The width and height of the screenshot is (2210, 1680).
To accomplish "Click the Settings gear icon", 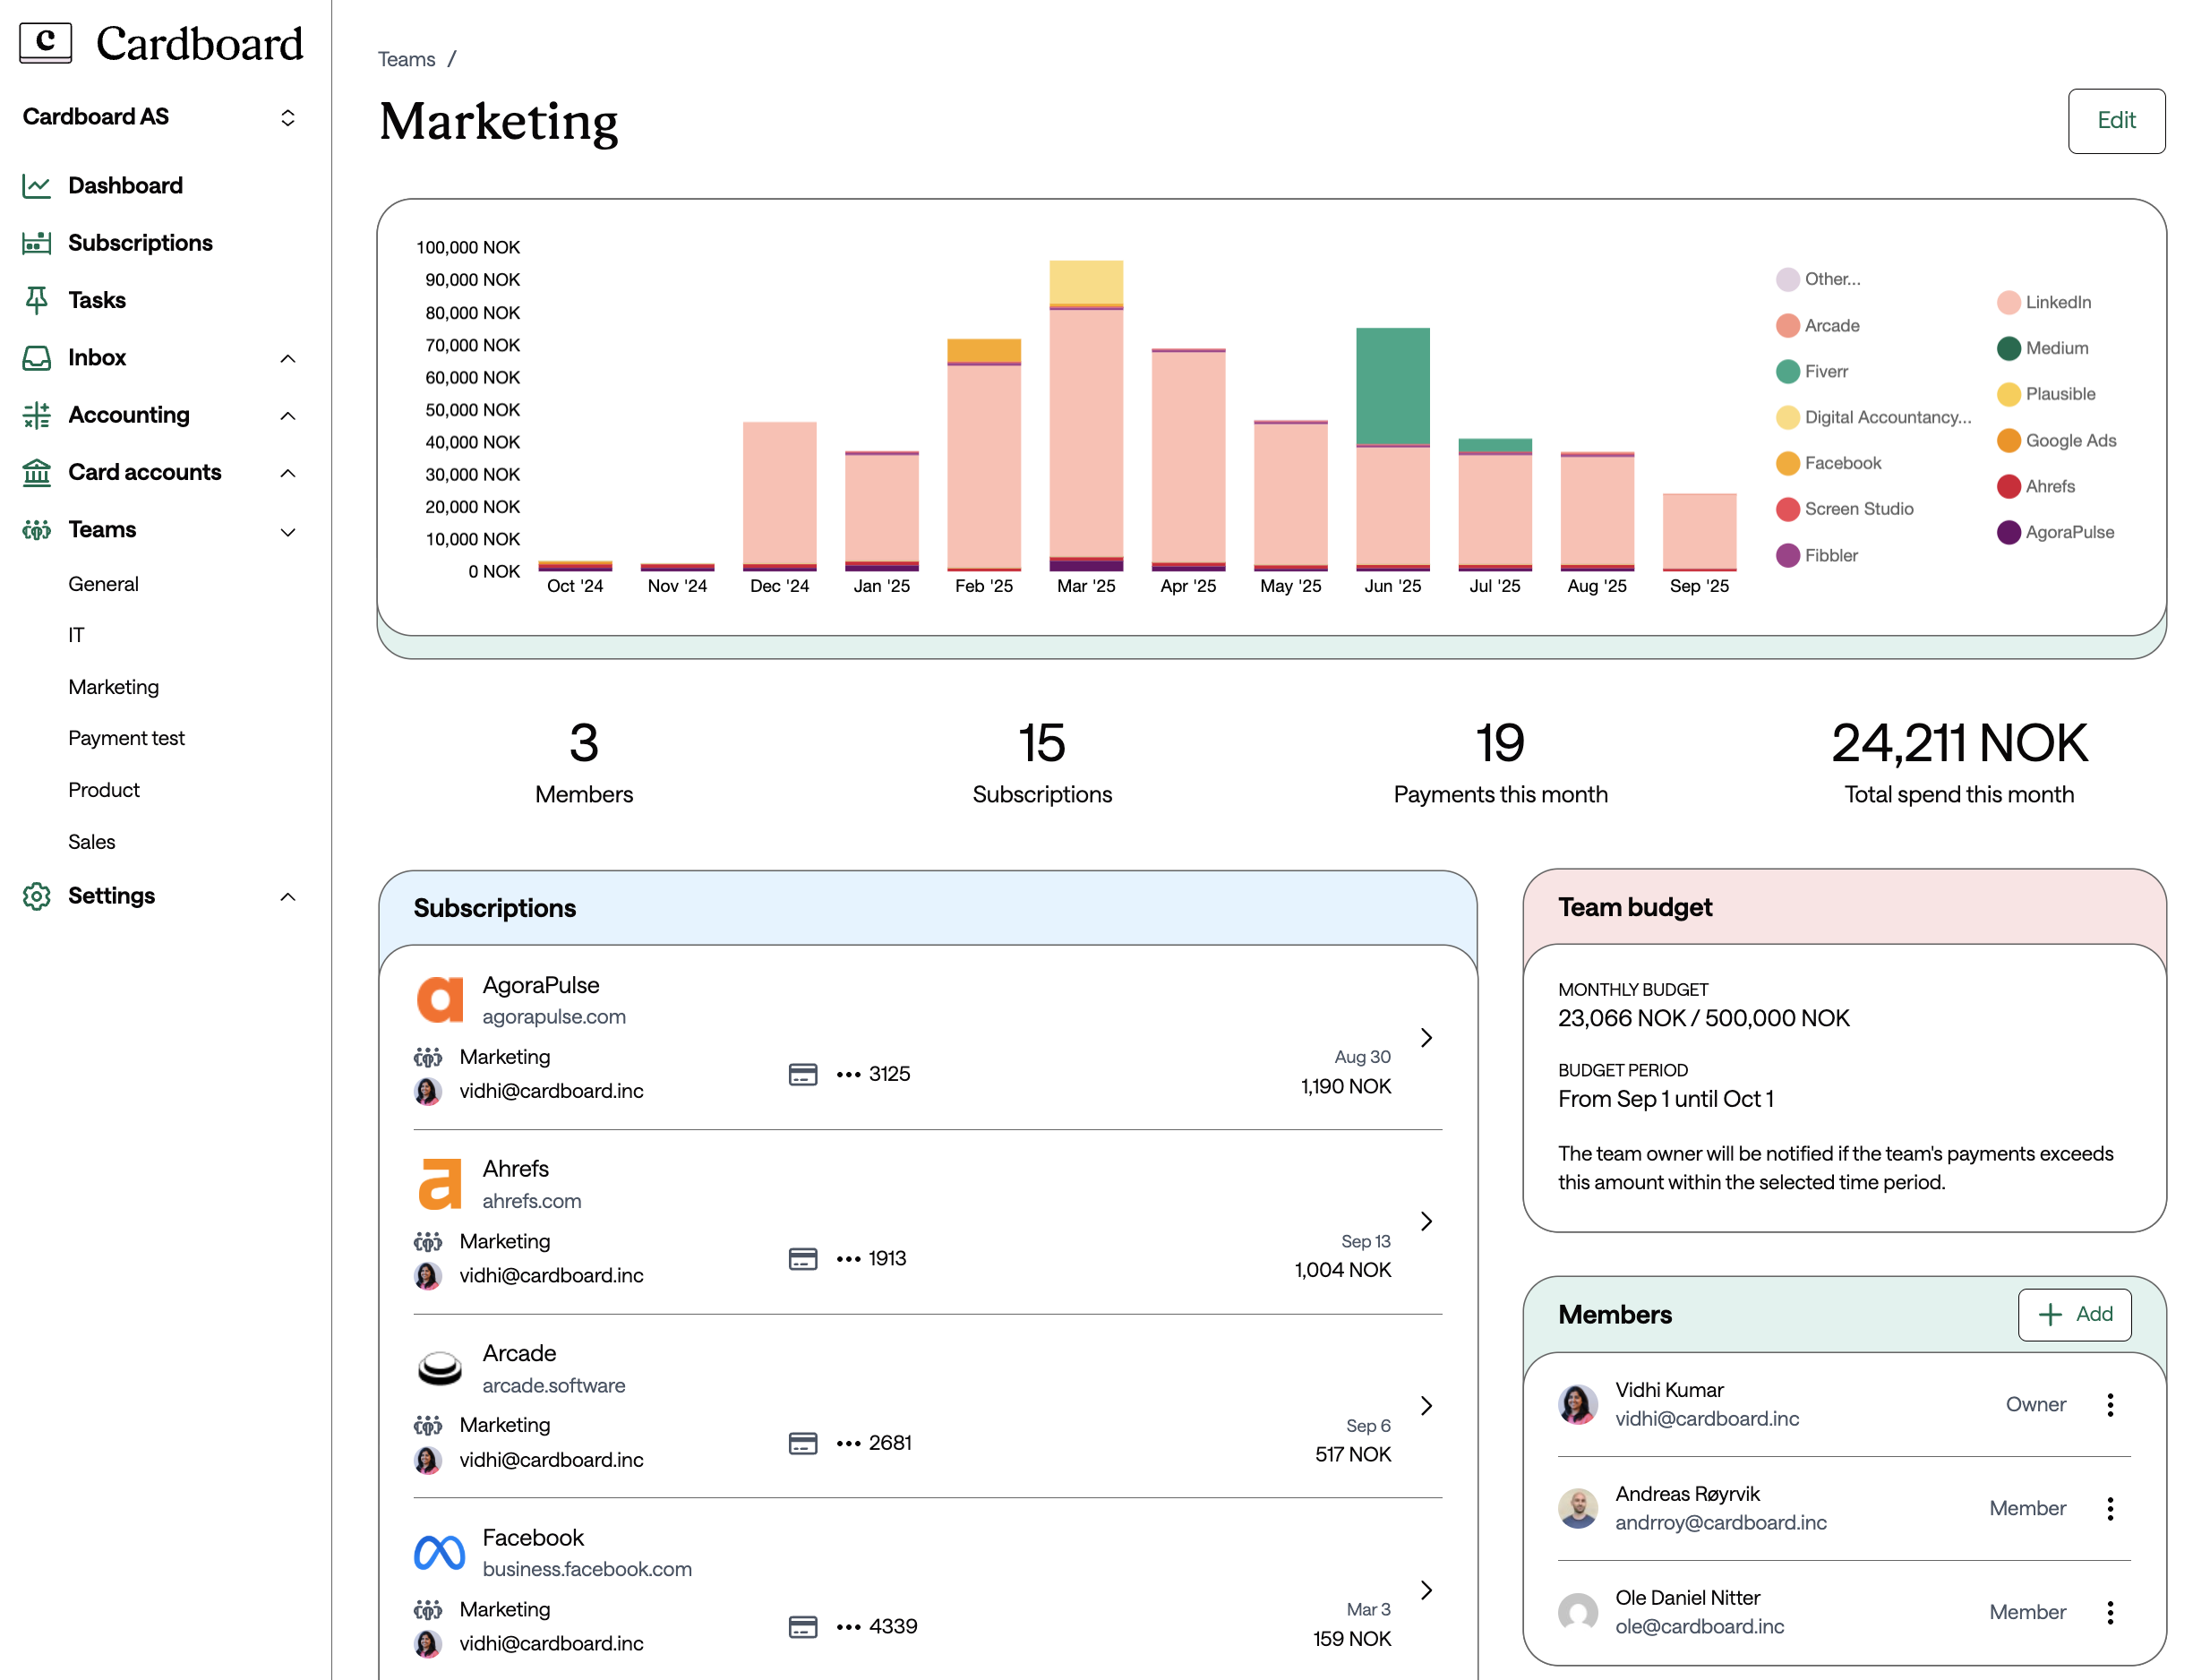I will point(37,896).
